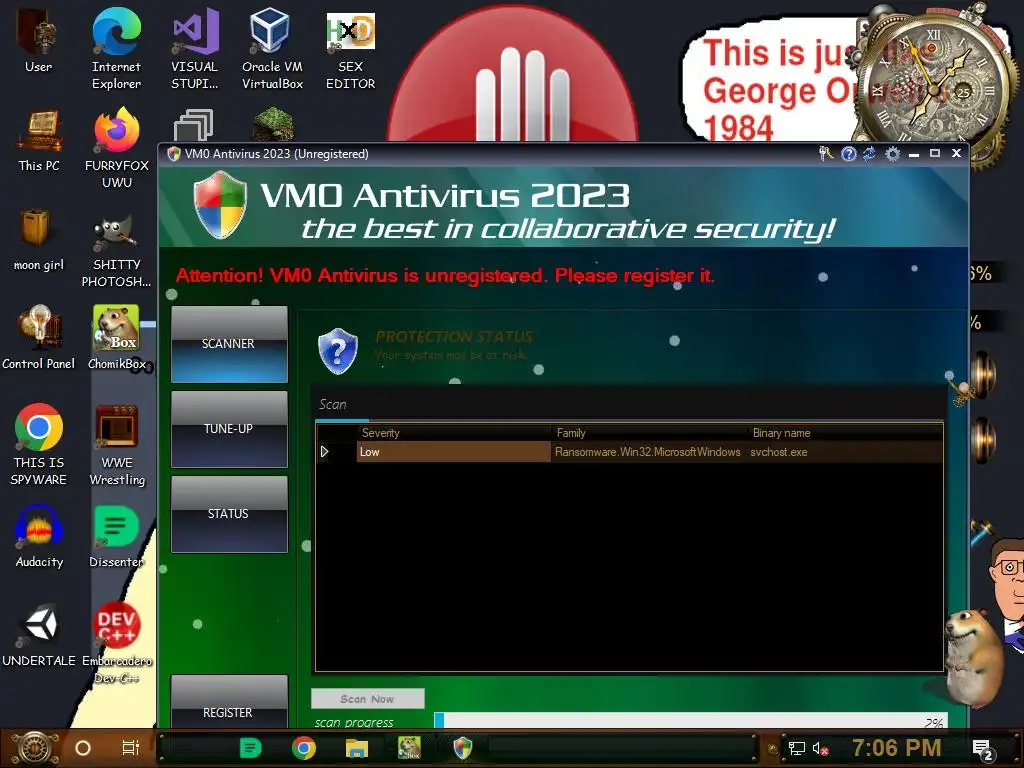Open the notification center with 2 alerts

point(983,750)
